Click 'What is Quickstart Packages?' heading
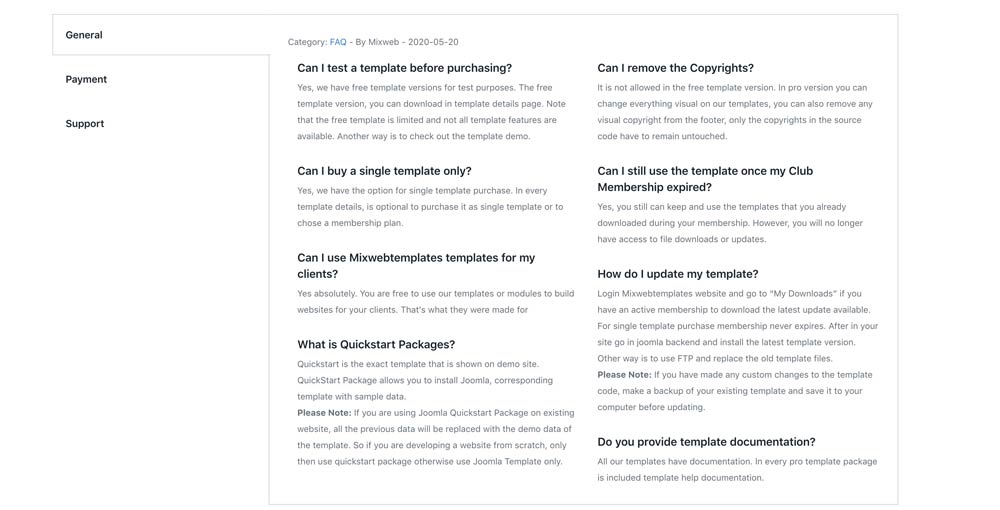 (376, 345)
